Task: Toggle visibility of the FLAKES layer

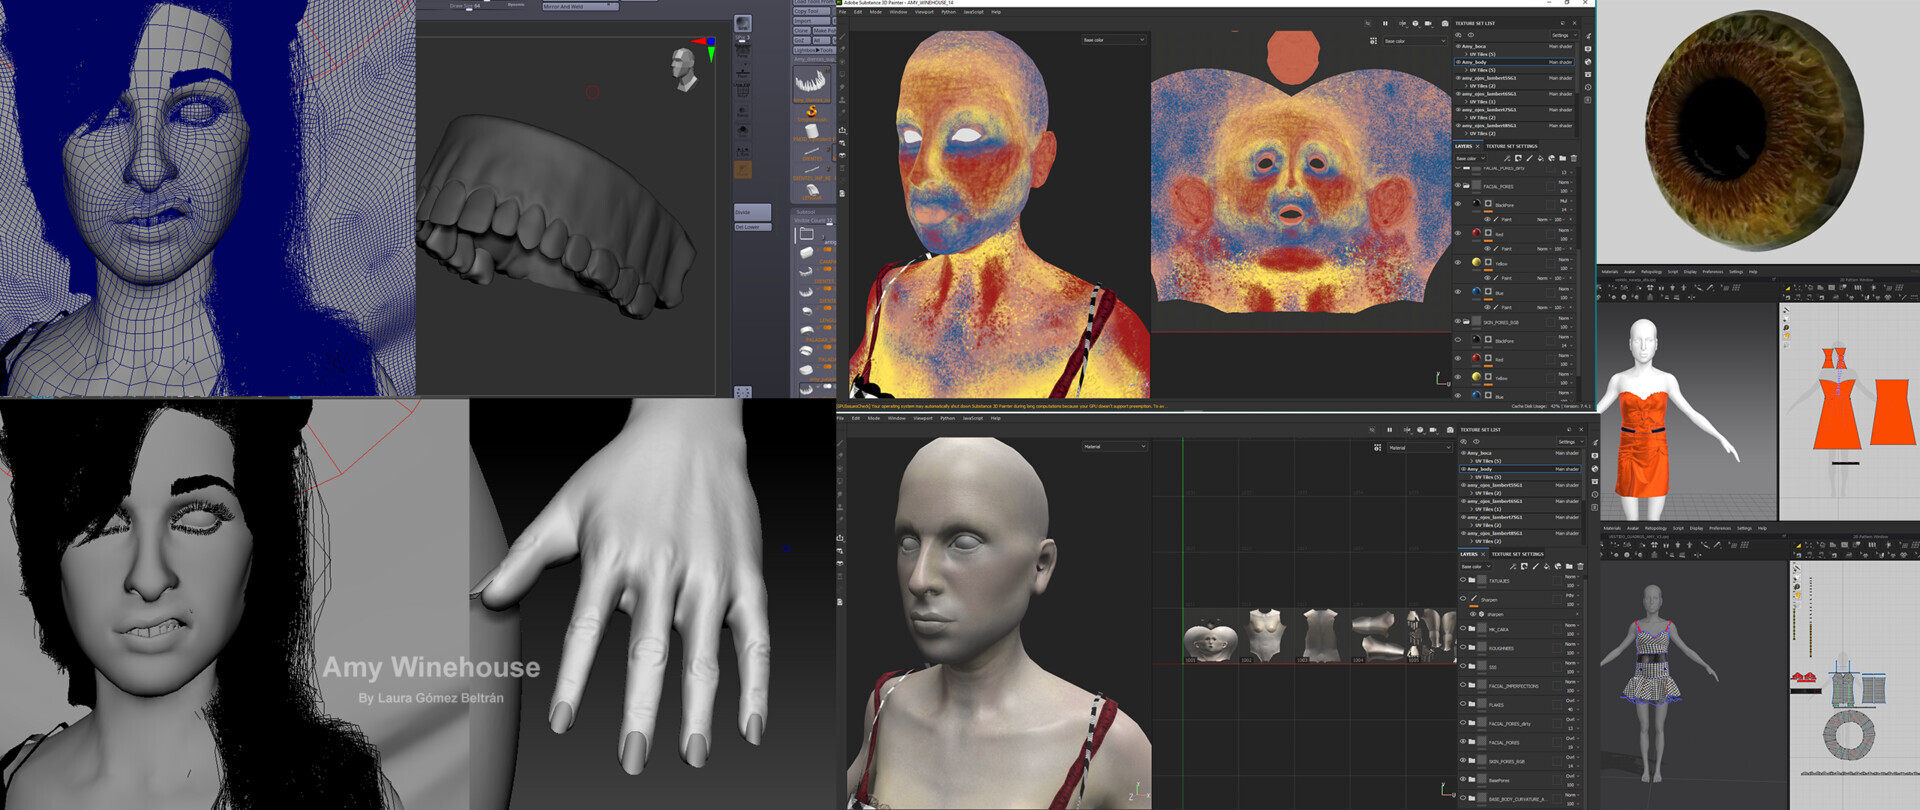Action: [1463, 704]
